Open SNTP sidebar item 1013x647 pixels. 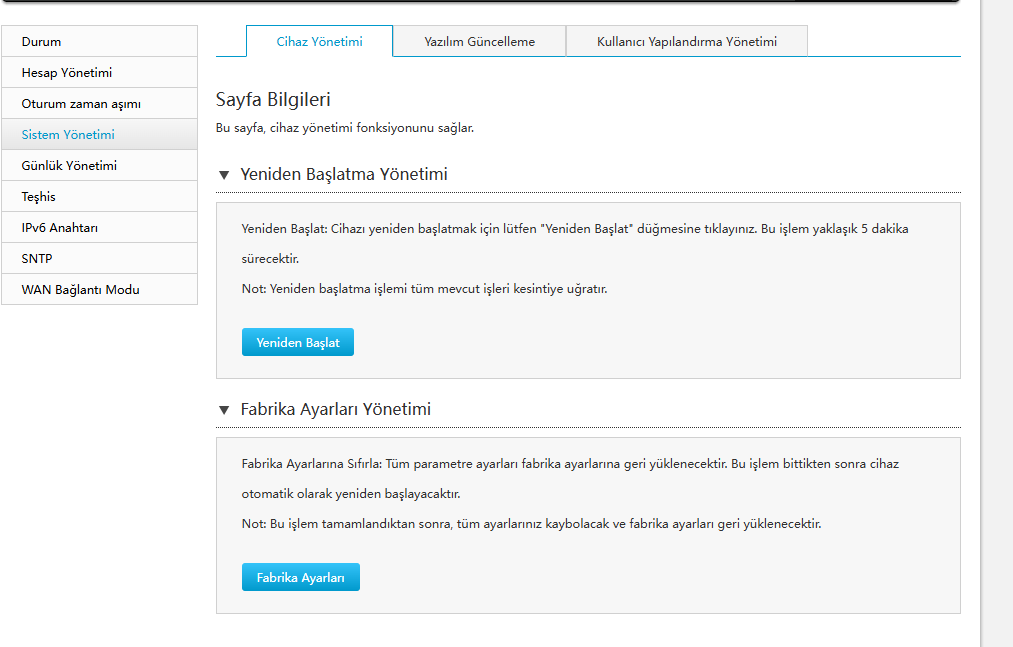99,259
